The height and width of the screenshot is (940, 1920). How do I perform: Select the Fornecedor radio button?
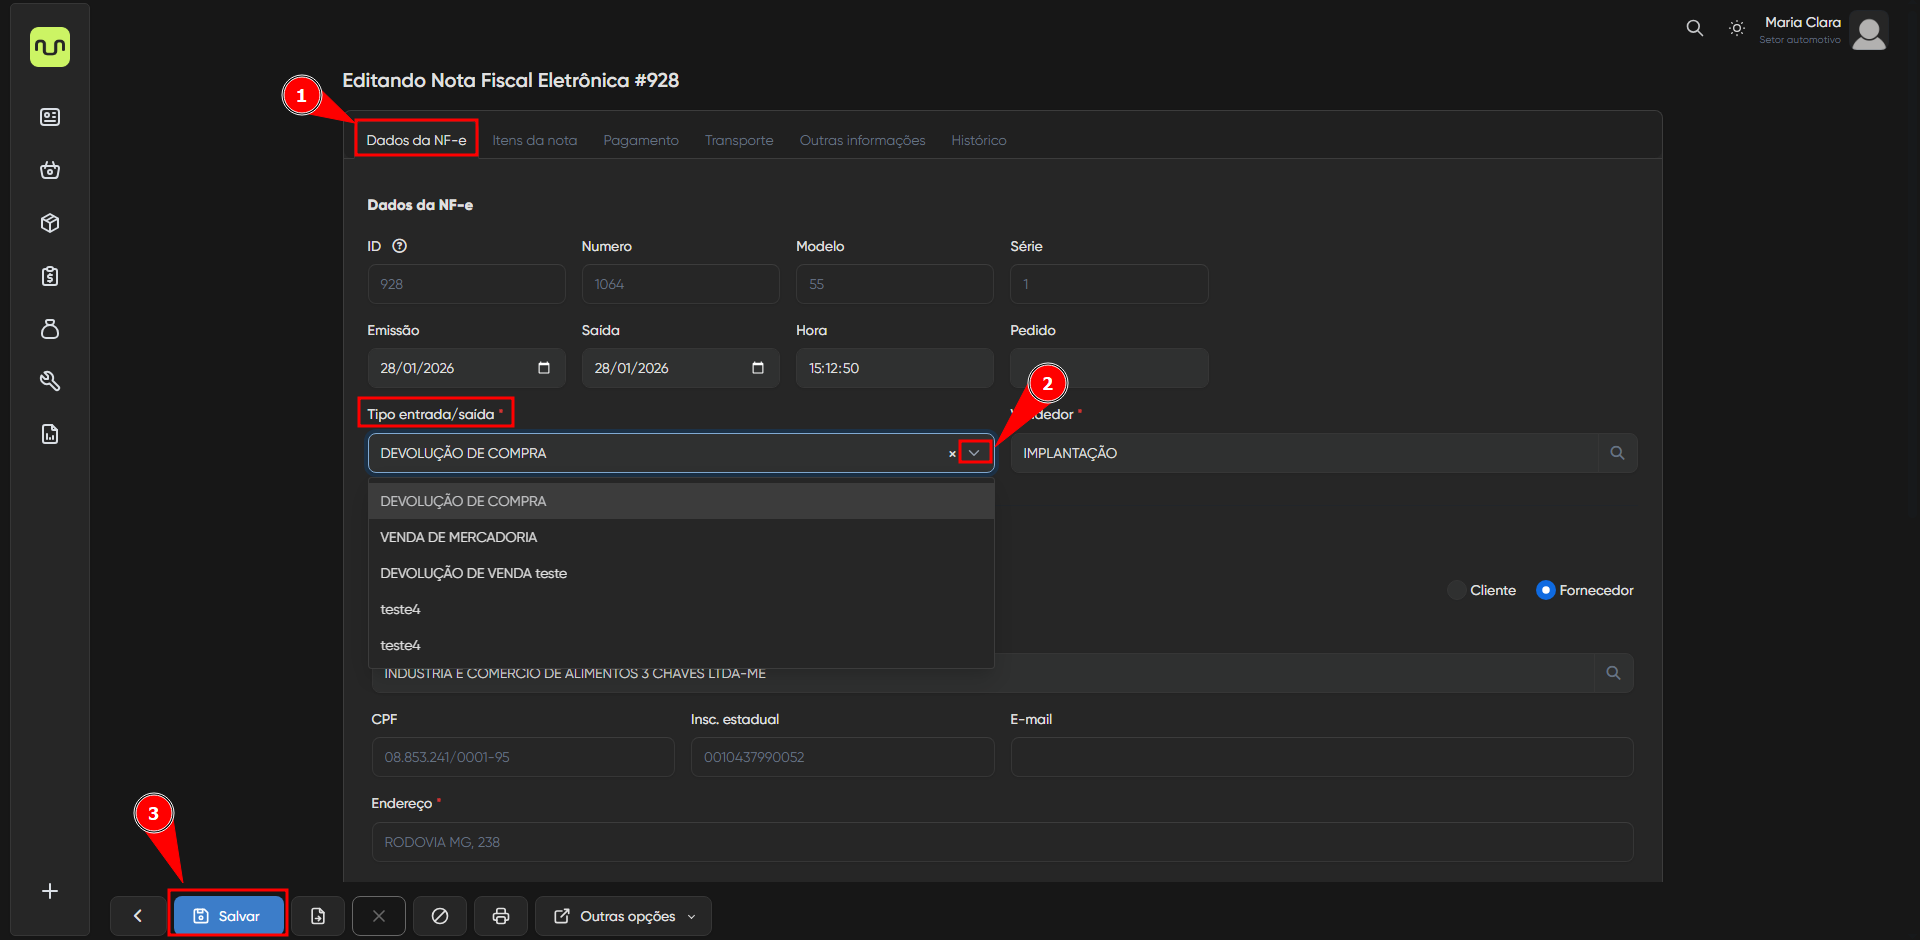pos(1546,590)
